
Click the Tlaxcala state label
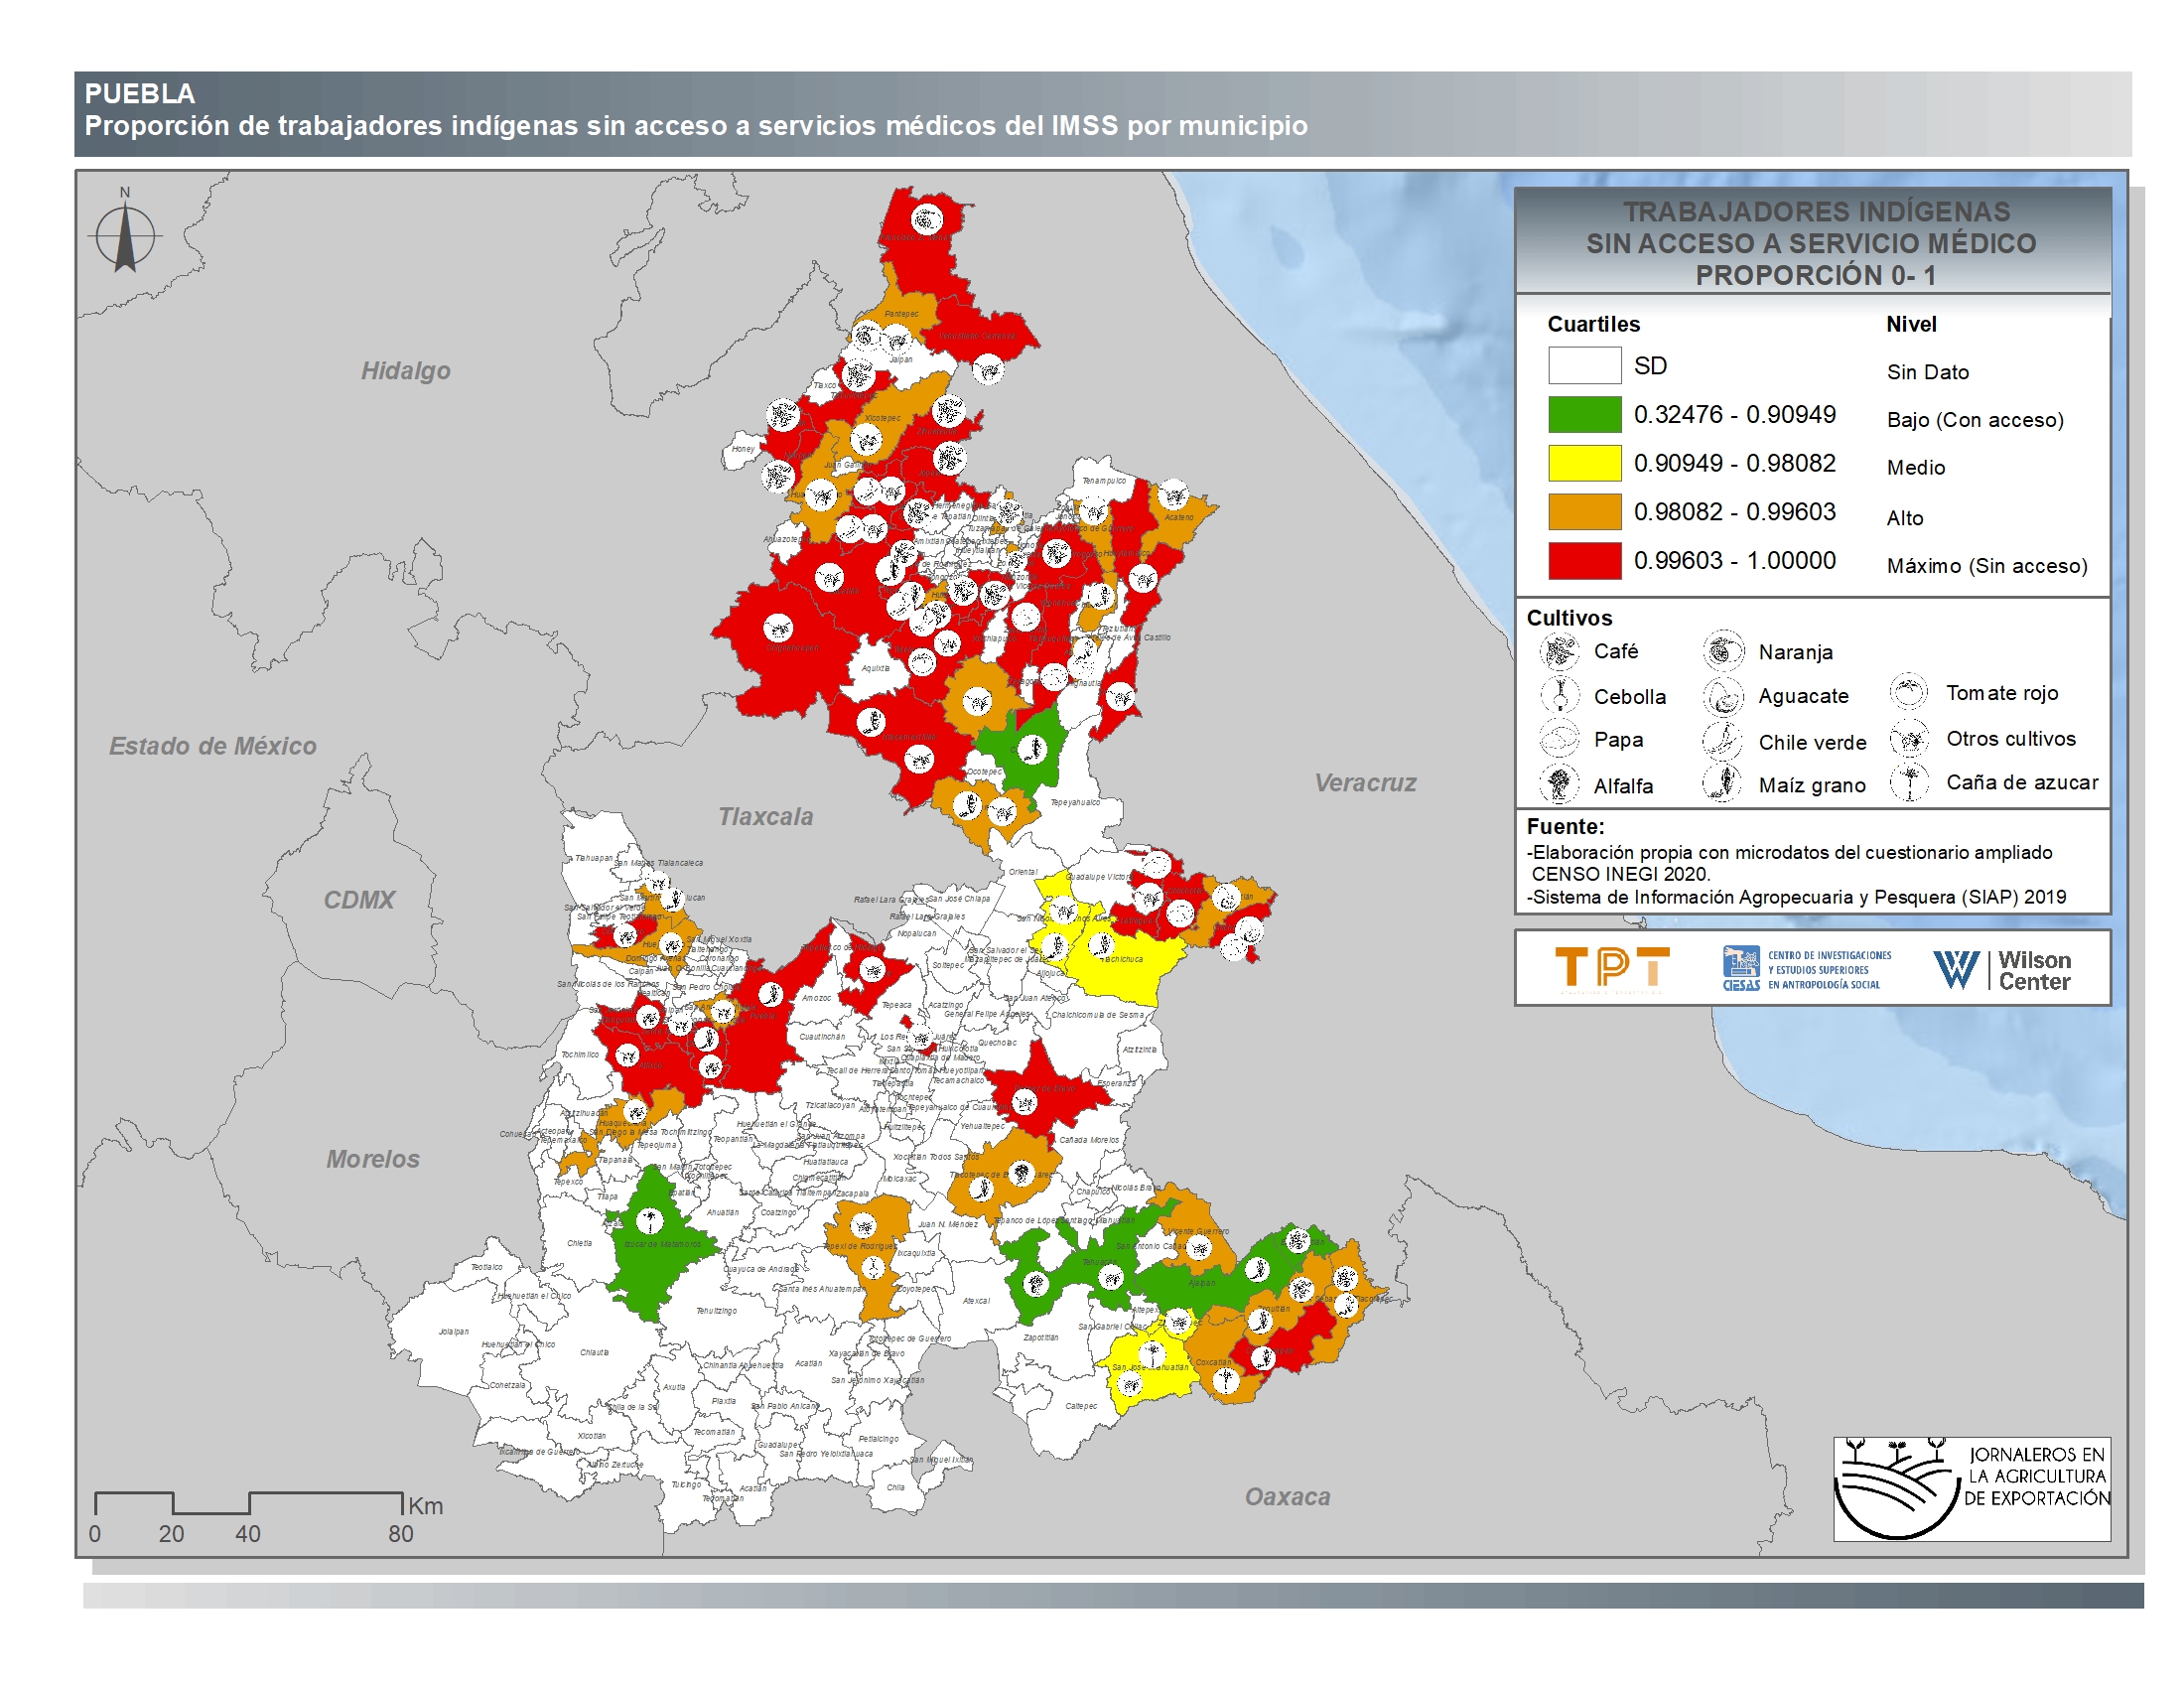[765, 817]
